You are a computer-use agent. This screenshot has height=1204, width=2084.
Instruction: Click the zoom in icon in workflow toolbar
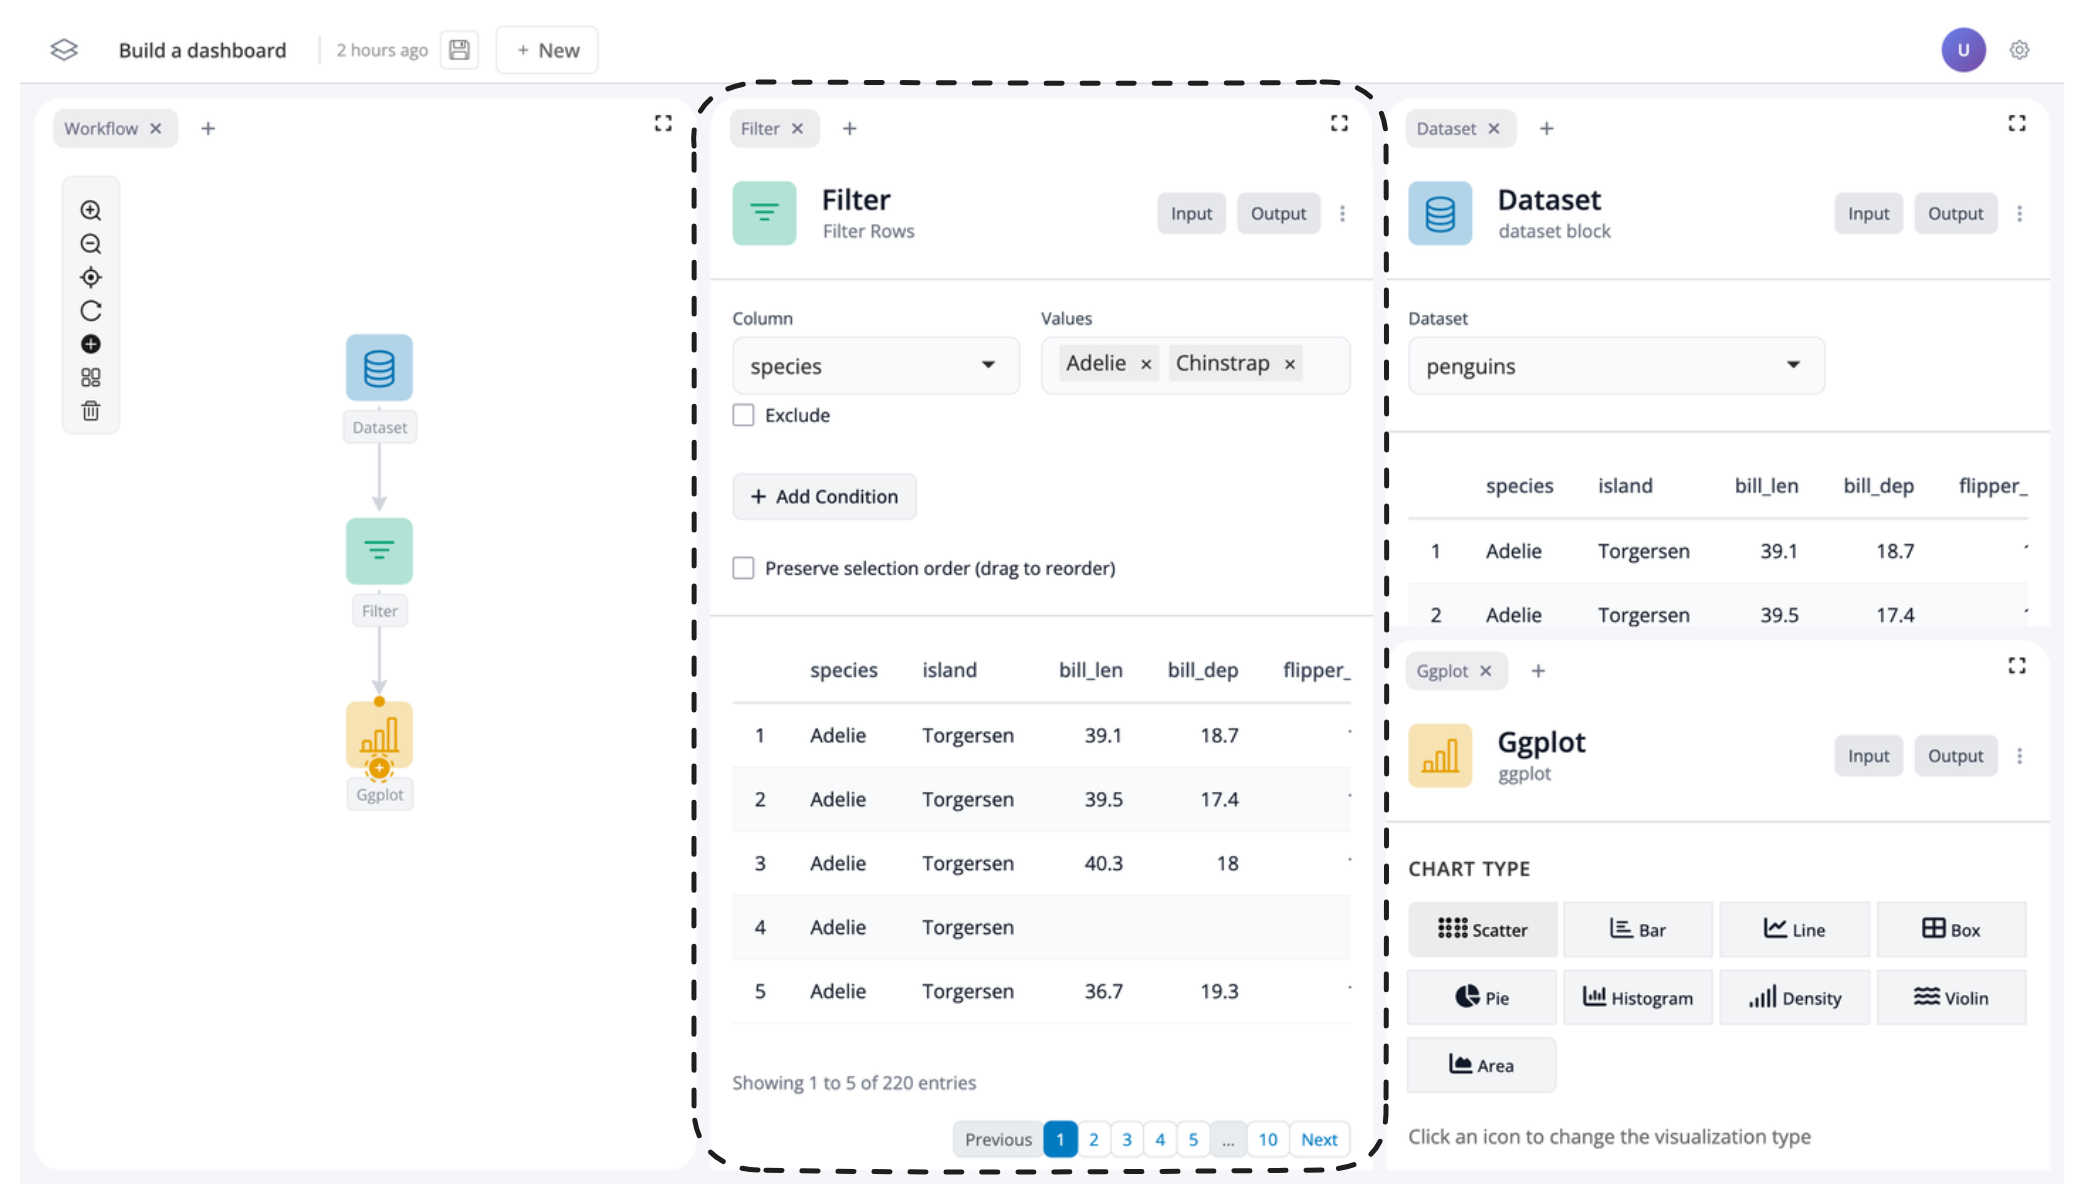tap(91, 210)
